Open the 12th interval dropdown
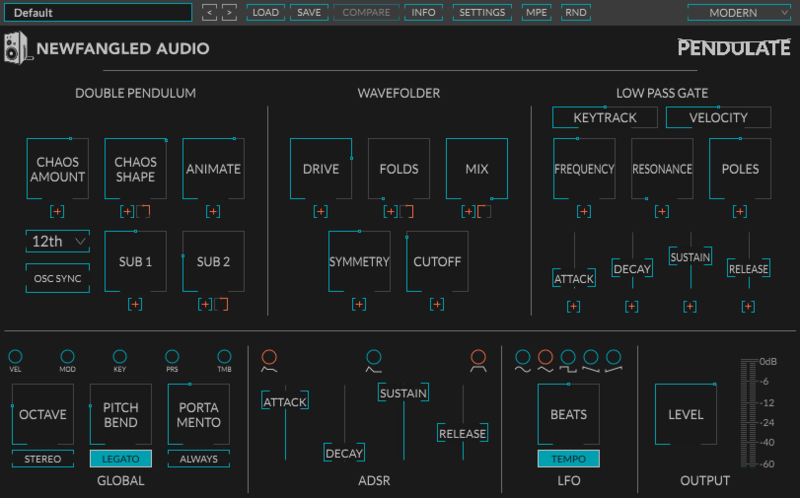This screenshot has width=800, height=498. tap(57, 241)
